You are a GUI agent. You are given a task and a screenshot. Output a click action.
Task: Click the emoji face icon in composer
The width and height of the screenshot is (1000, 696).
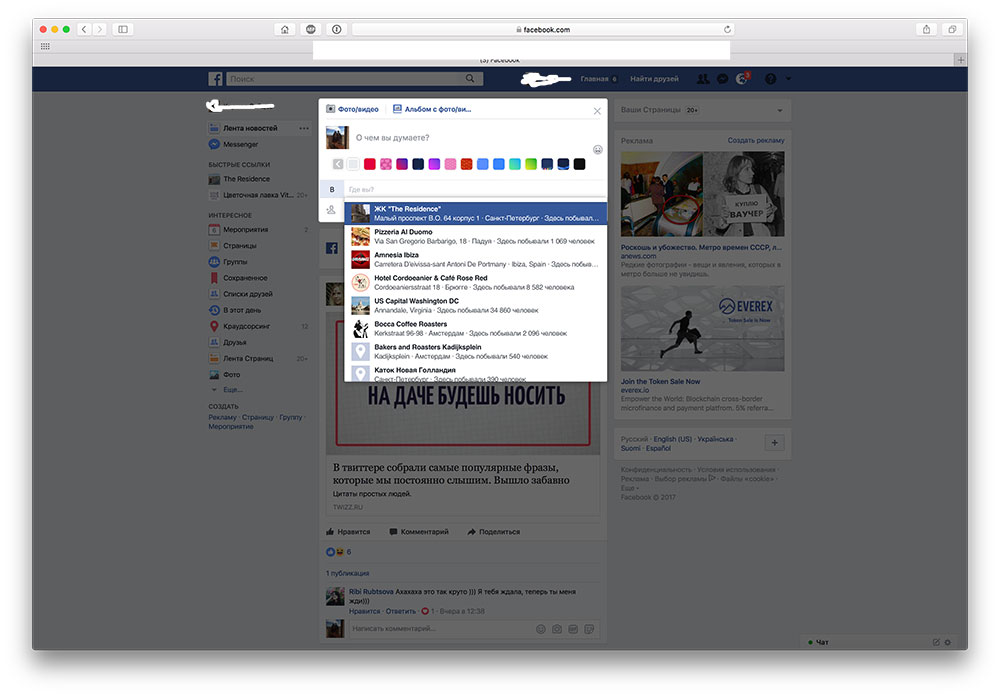(598, 150)
